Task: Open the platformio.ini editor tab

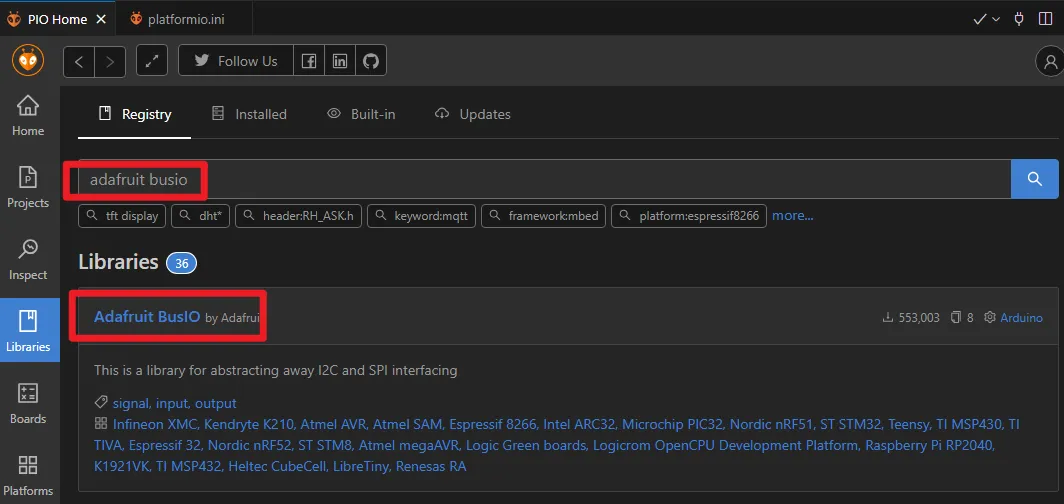Action: 183,18
